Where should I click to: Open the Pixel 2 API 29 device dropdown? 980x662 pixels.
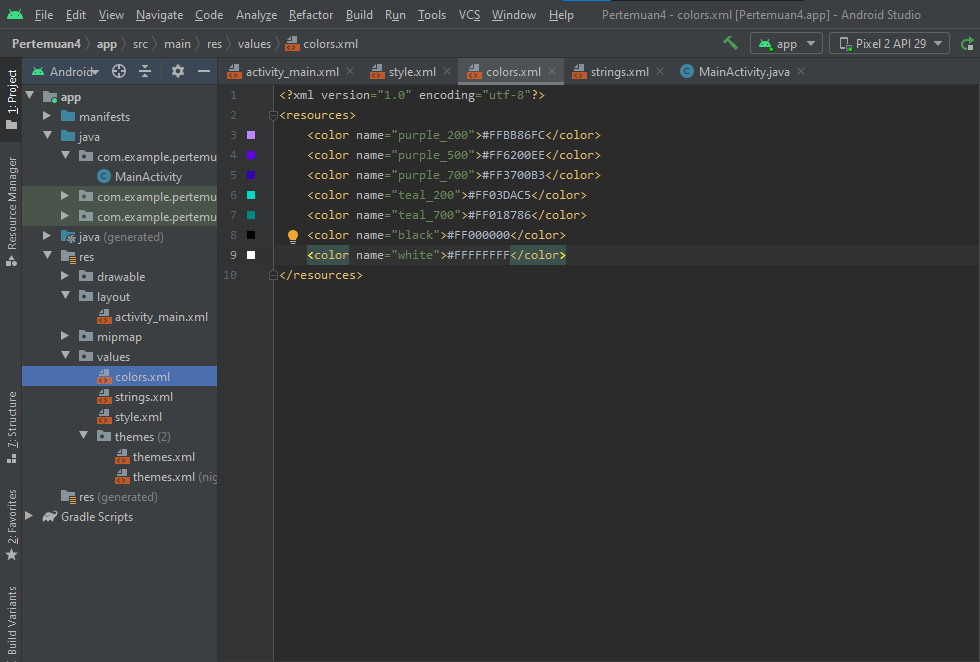pos(889,44)
